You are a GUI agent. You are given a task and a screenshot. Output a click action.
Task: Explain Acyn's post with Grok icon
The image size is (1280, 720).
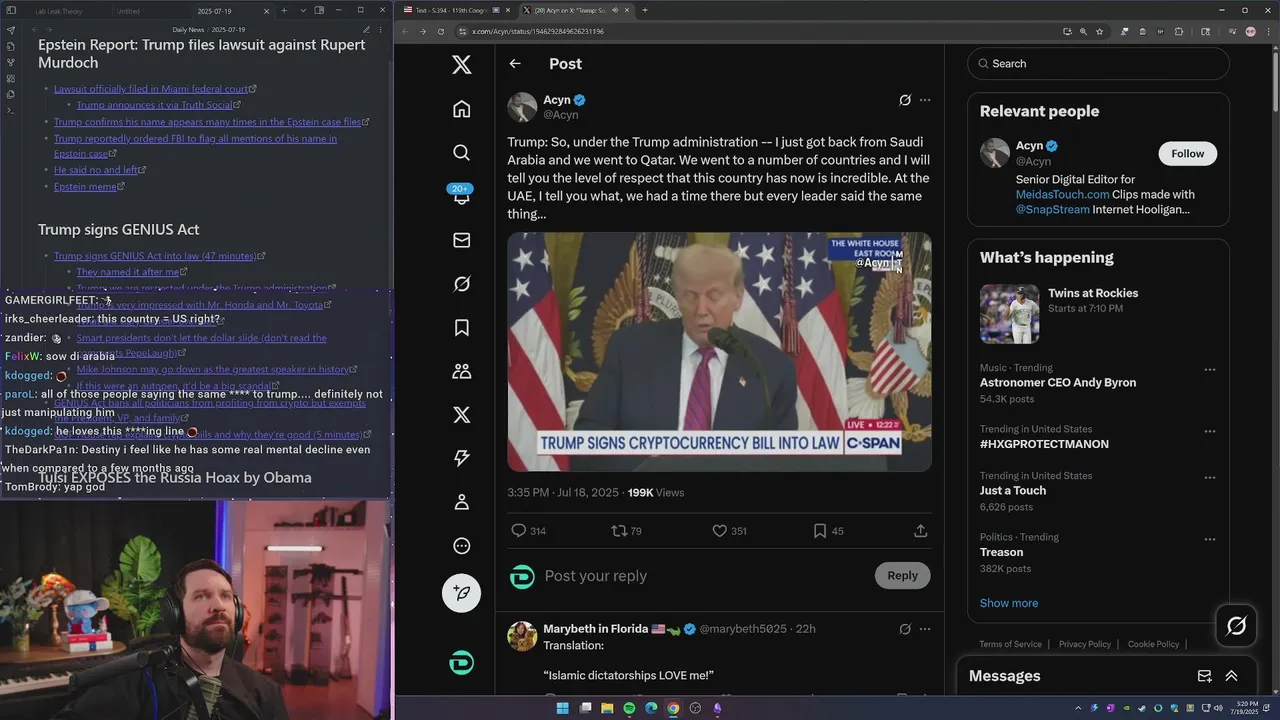pyautogui.click(x=904, y=100)
